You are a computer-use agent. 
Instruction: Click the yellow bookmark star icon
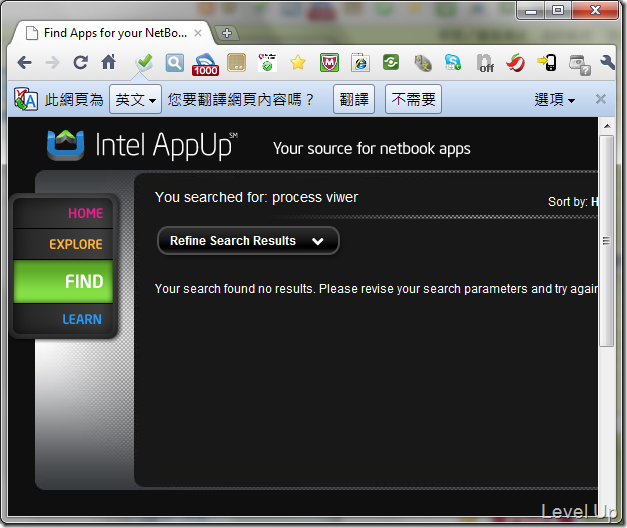(298, 62)
